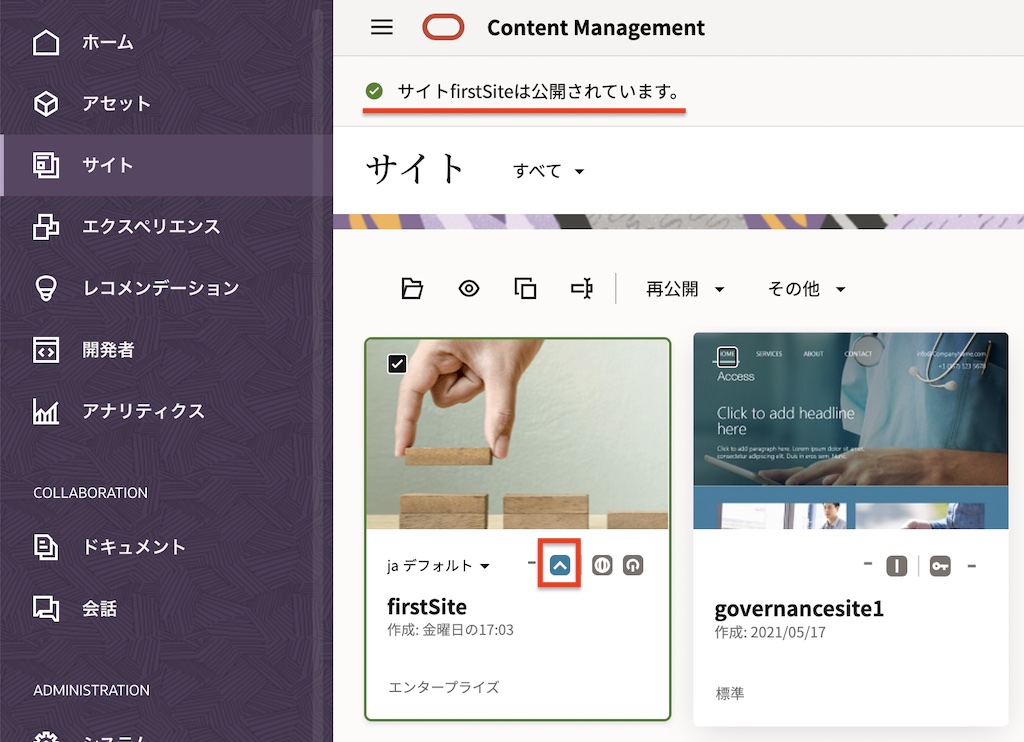Click the Oracle logo in the header
Viewport: 1024px width, 742px height.
click(443, 28)
